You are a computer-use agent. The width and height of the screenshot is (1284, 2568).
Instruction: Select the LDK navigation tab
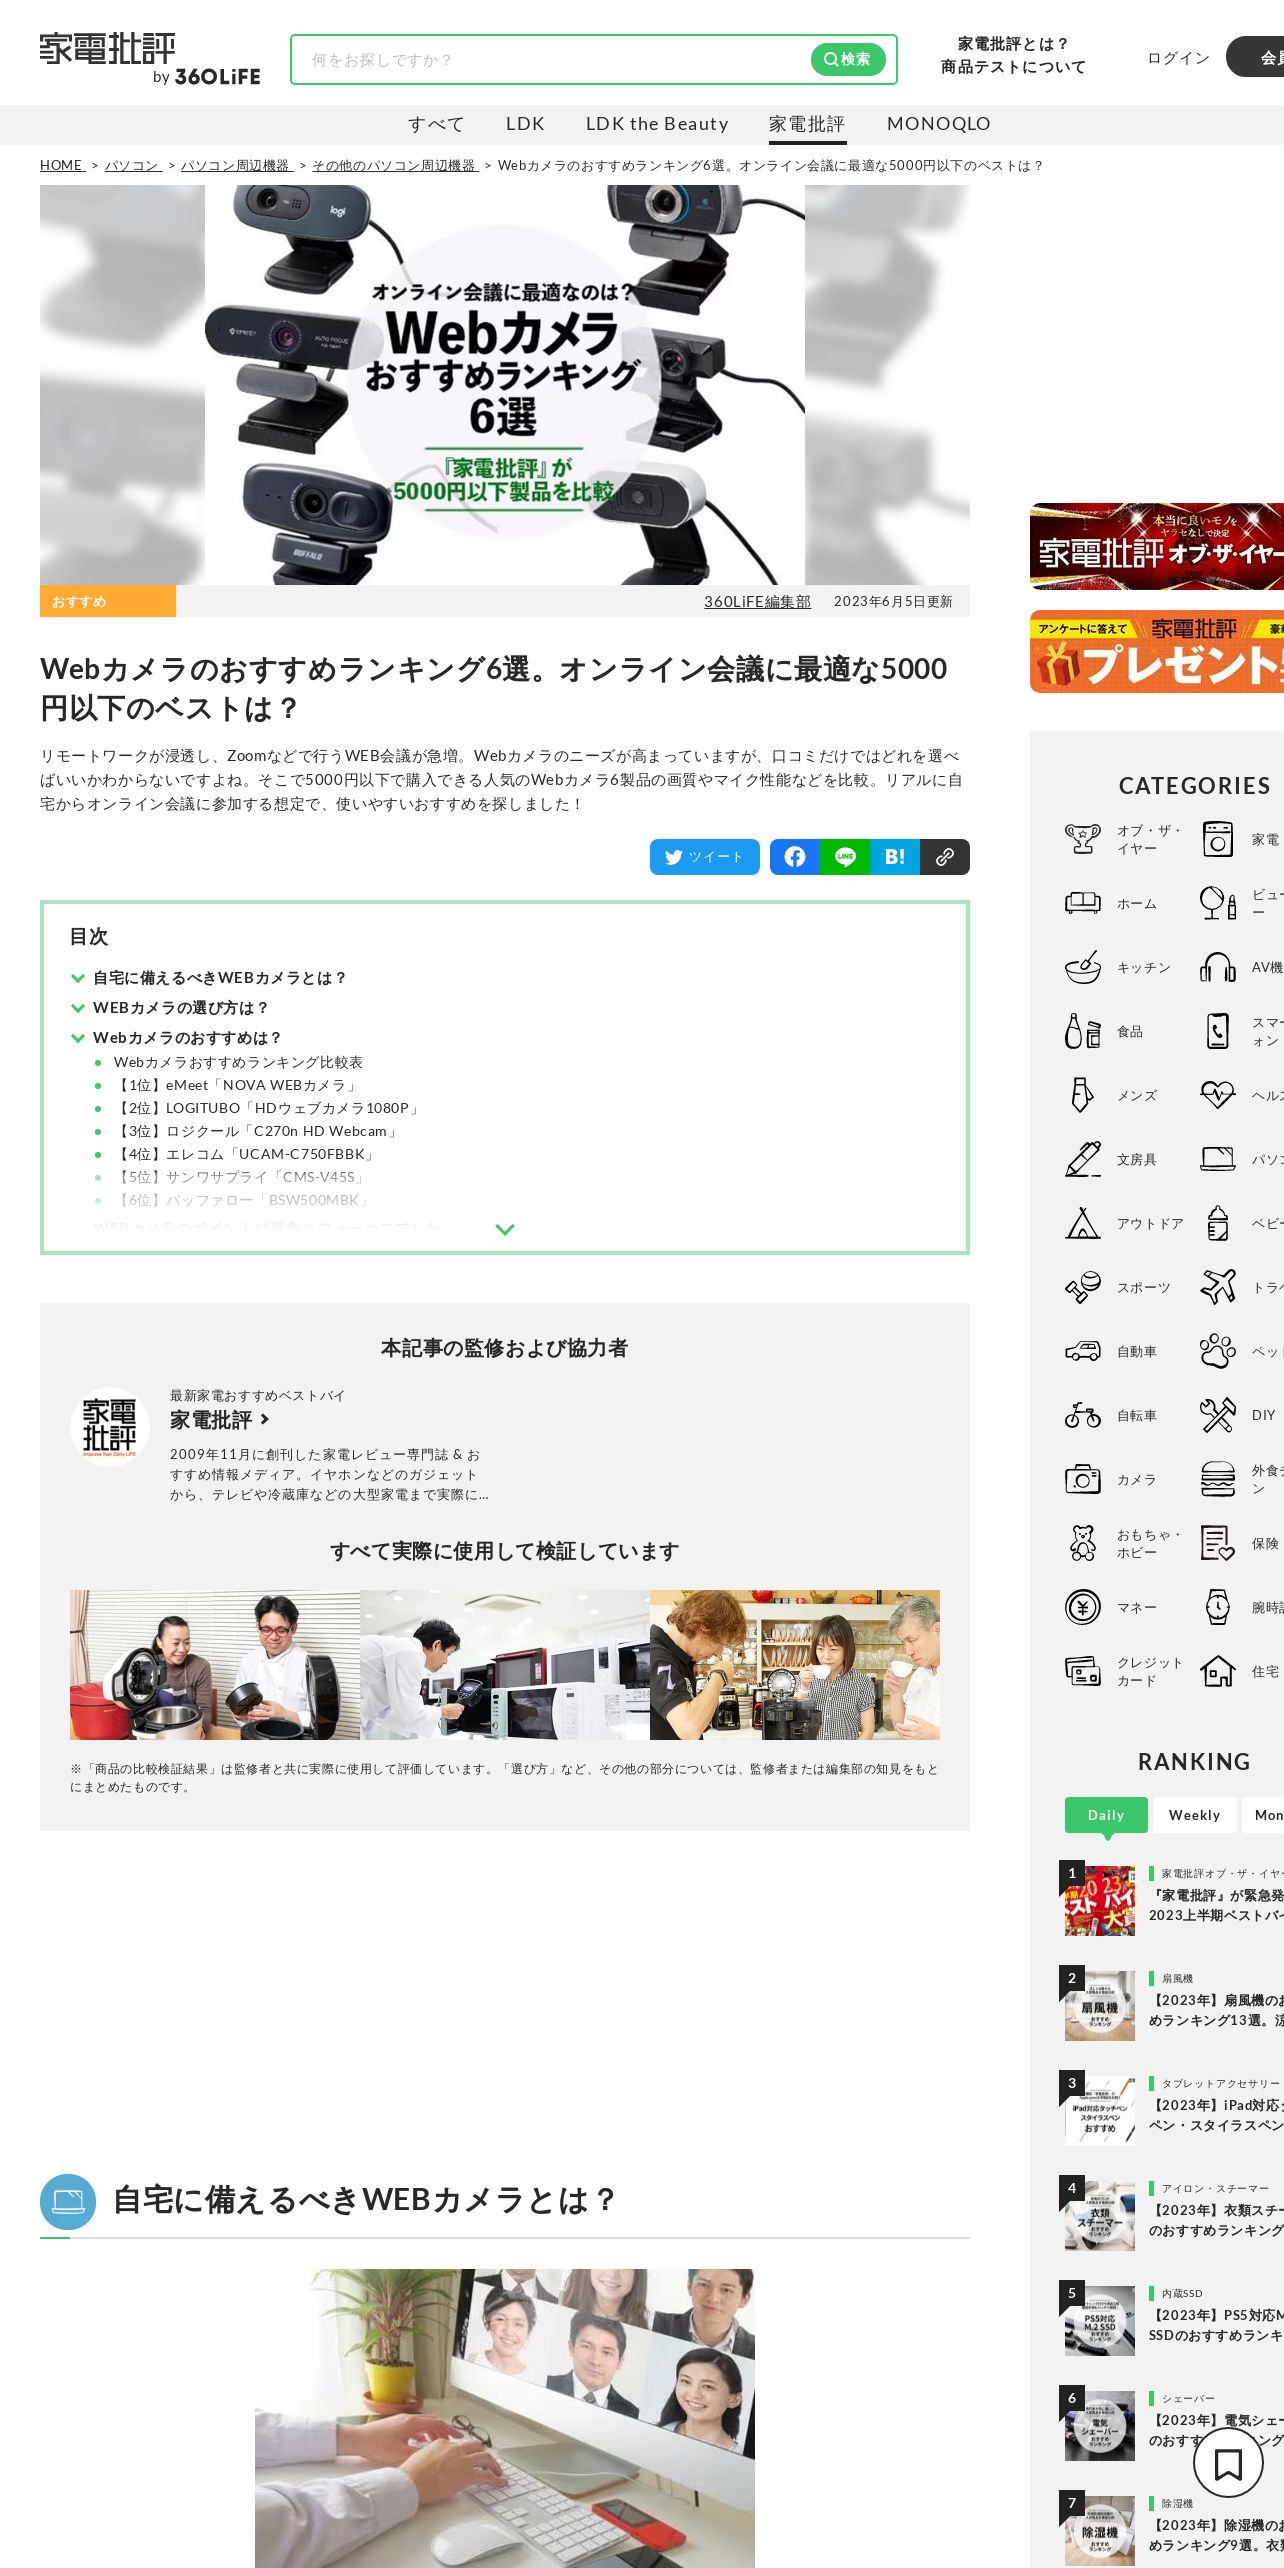coord(525,124)
